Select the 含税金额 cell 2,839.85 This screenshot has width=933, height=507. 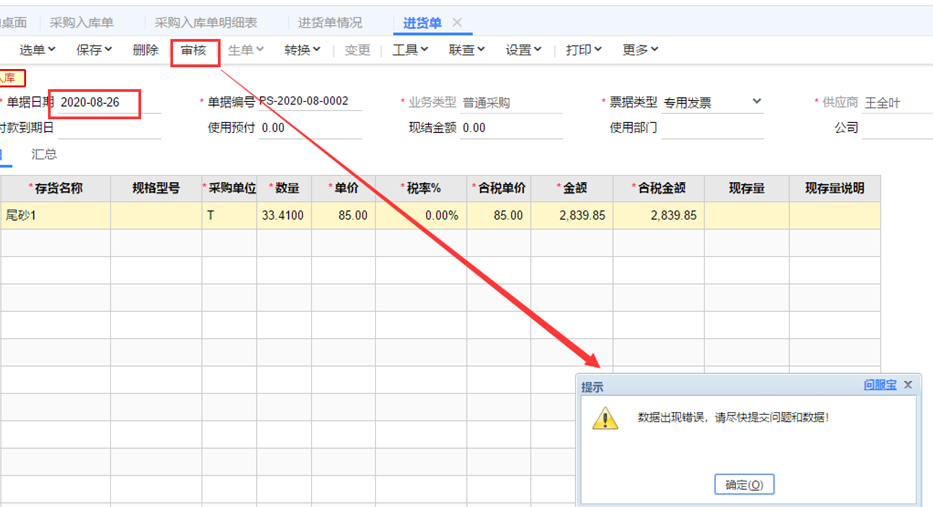tap(659, 215)
